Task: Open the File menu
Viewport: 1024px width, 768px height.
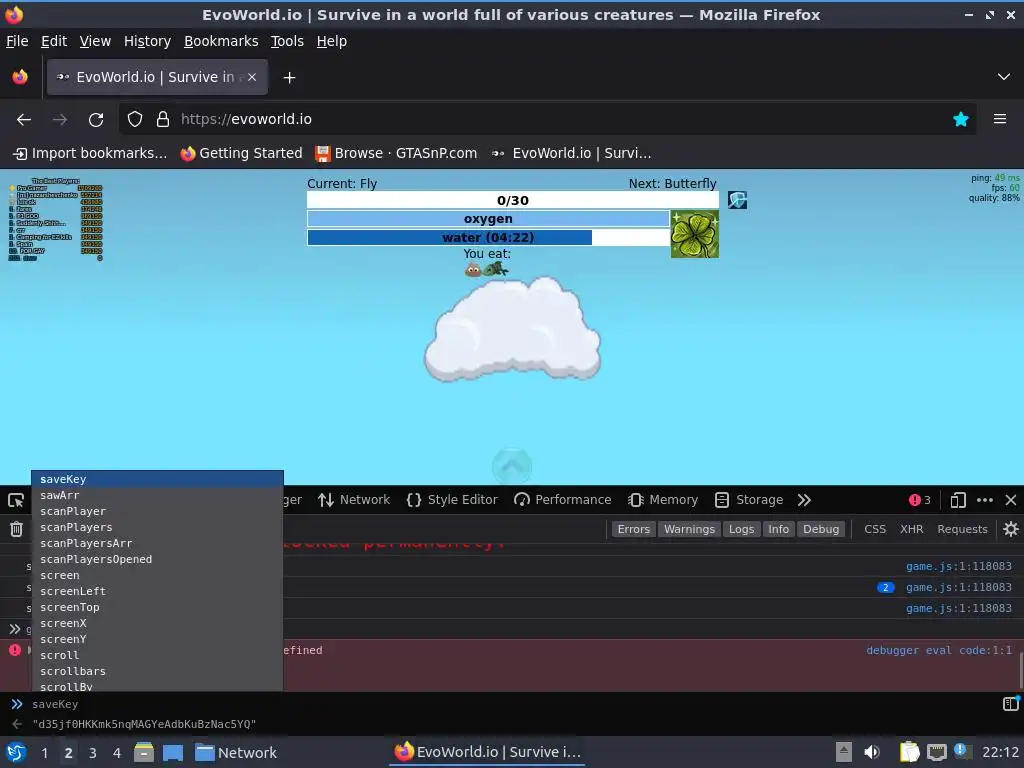Action: (17, 41)
